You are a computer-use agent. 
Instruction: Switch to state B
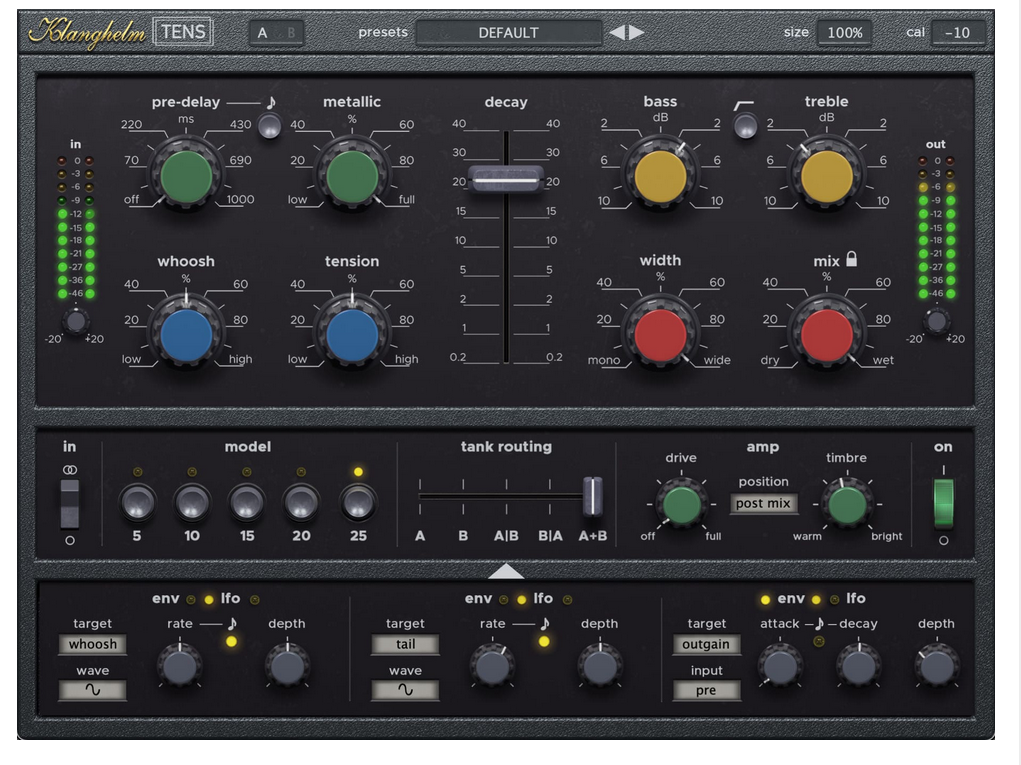291,33
